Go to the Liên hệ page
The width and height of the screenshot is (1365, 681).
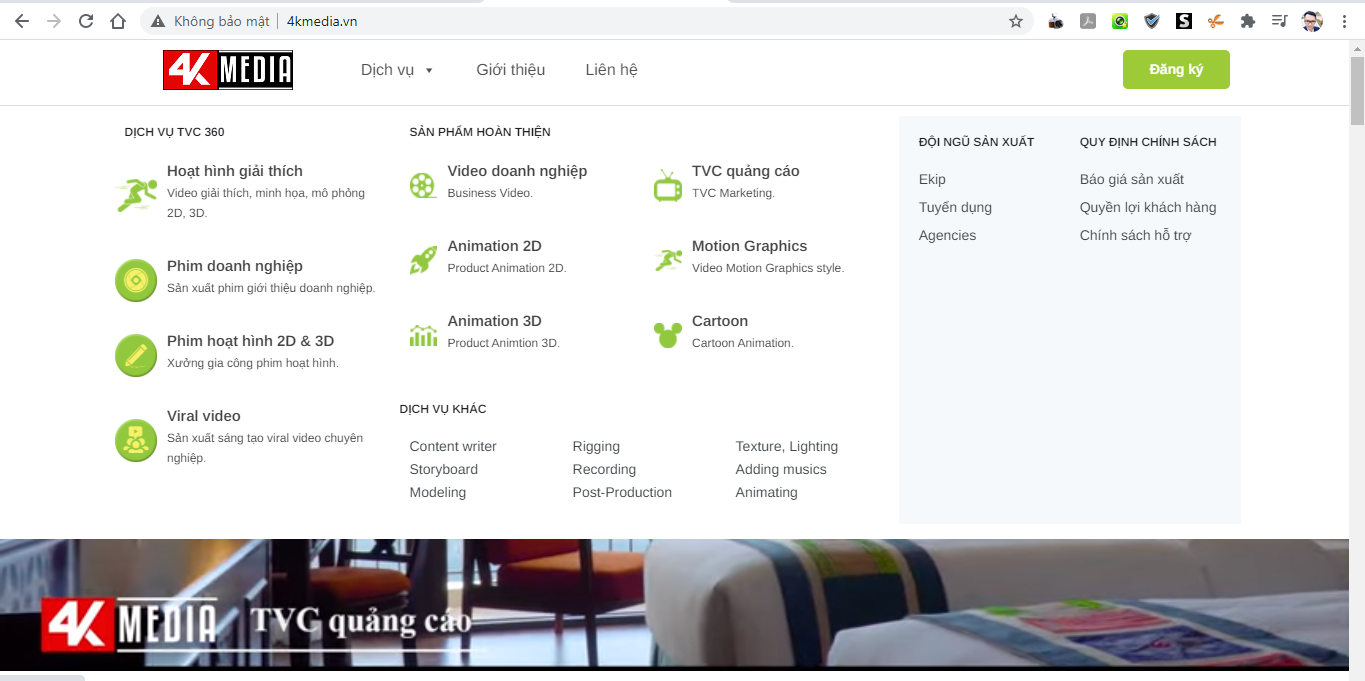point(611,70)
